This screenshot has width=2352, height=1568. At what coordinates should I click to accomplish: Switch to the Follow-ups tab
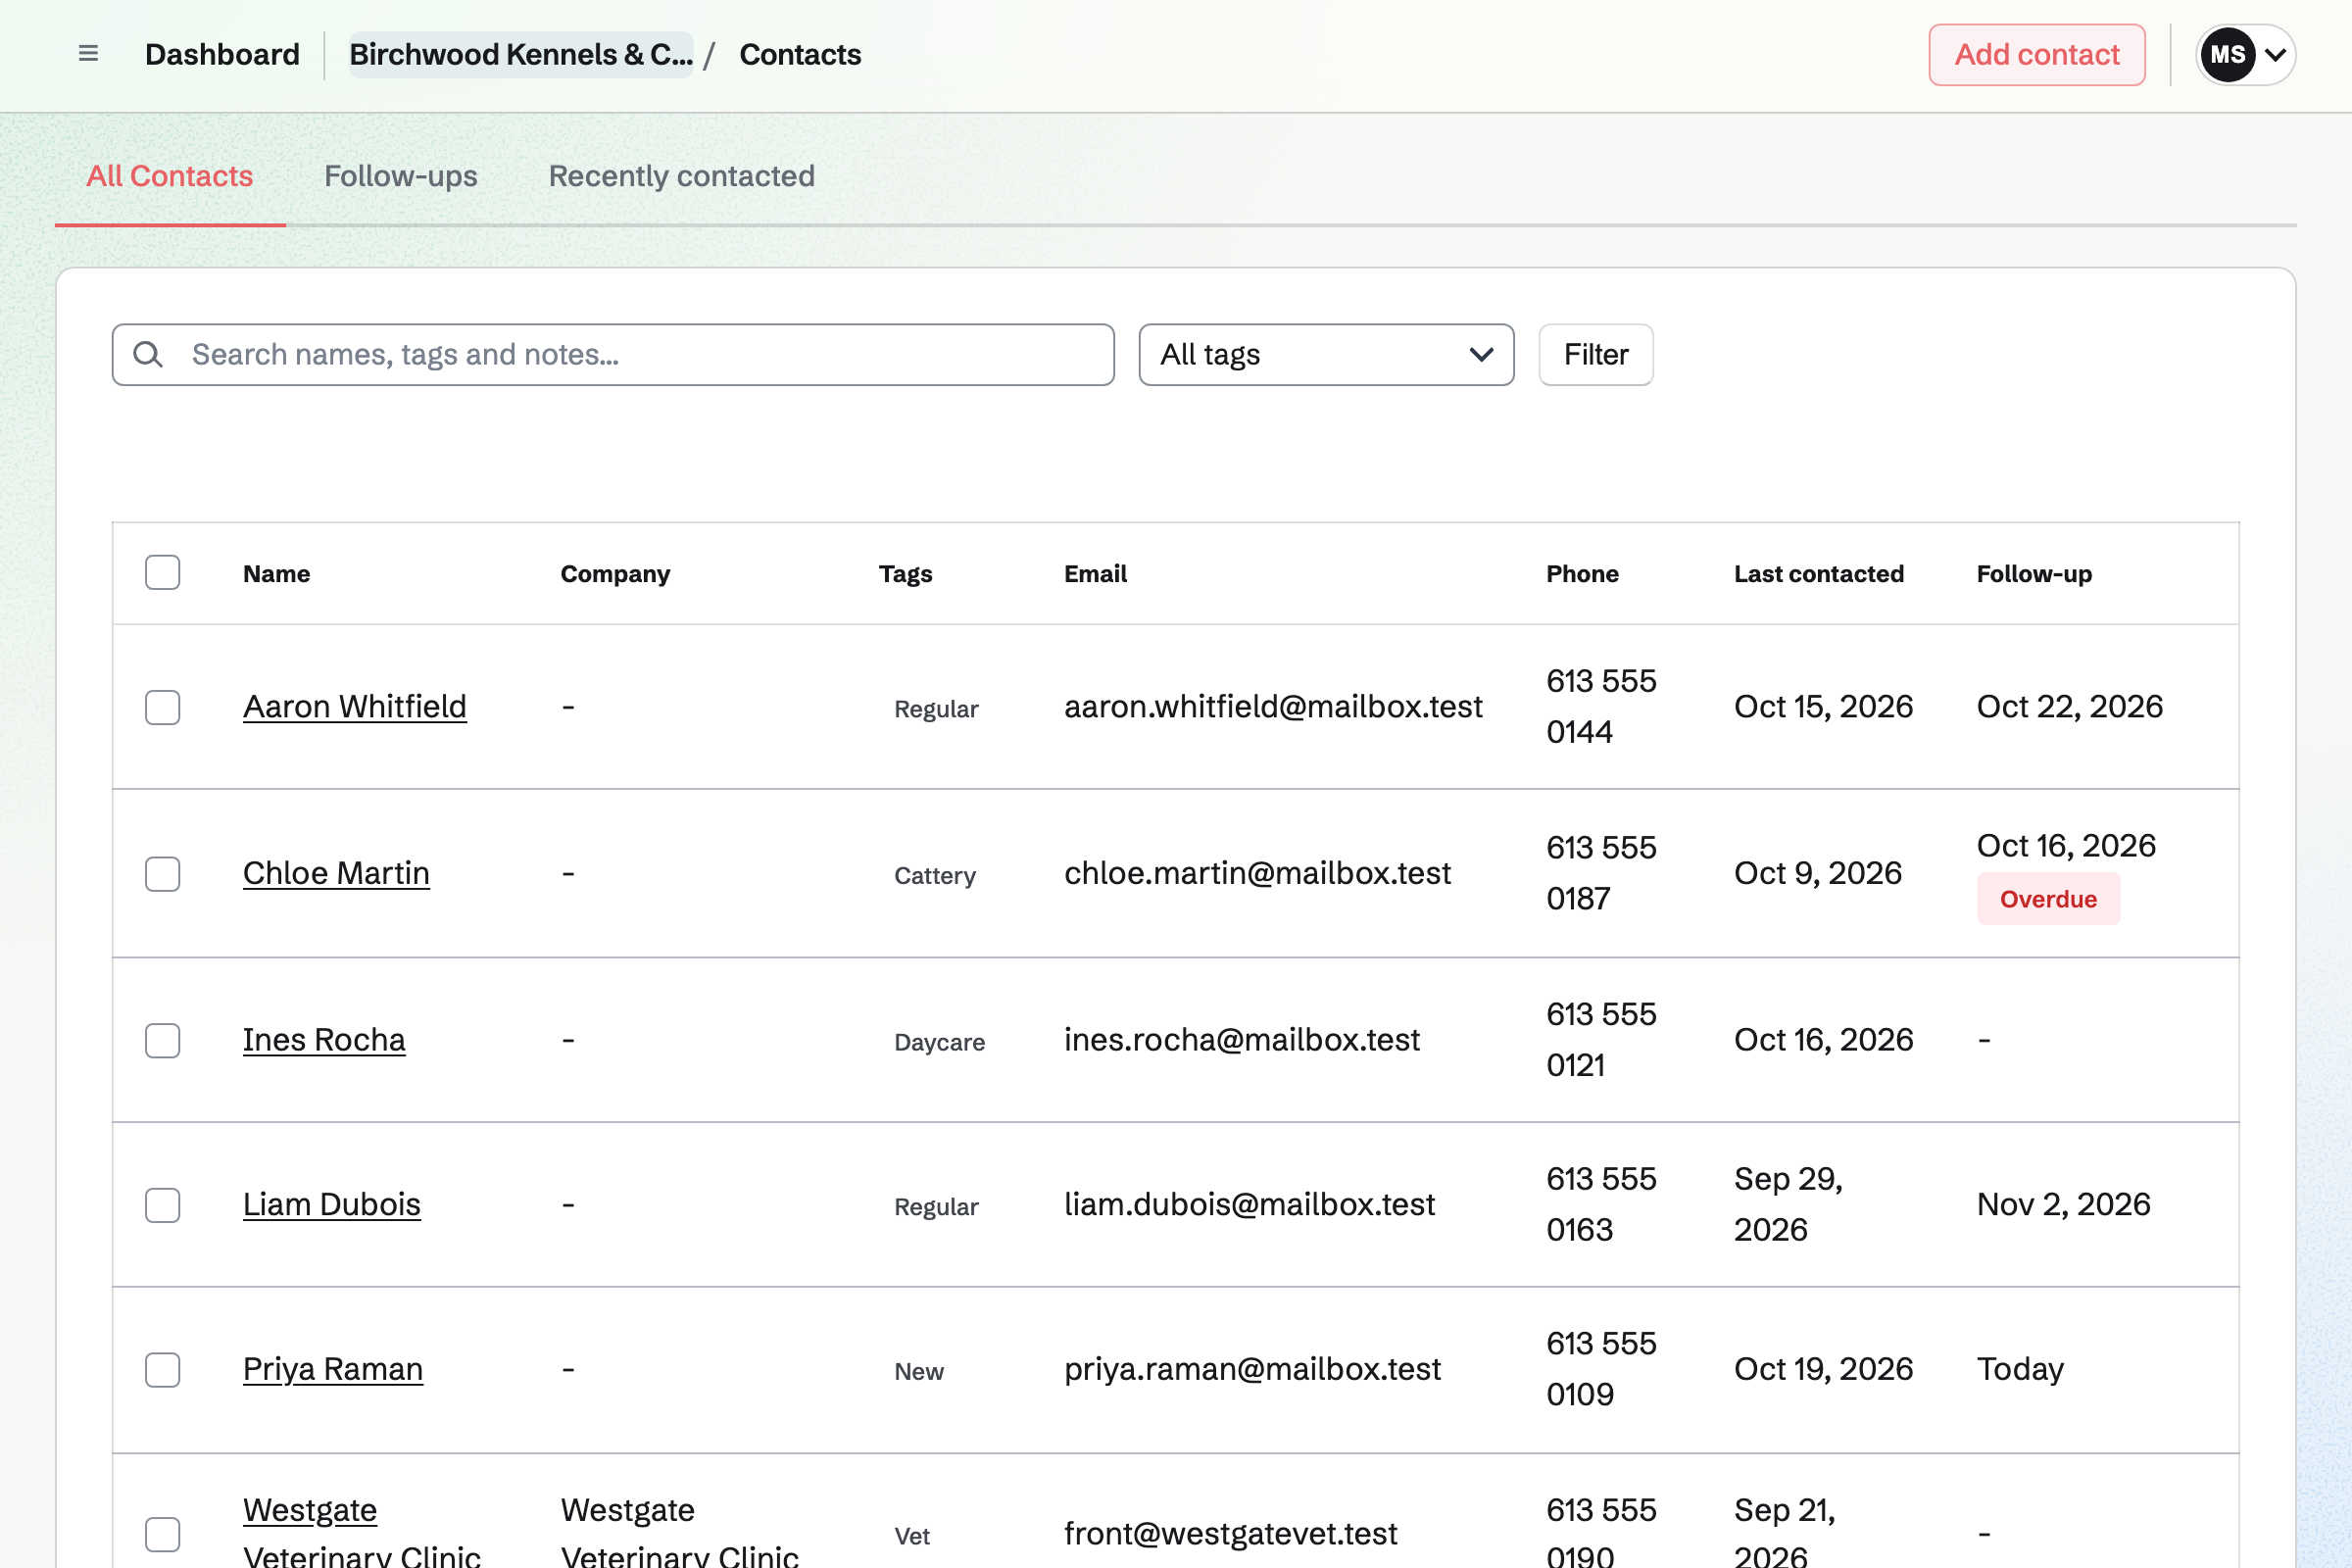click(401, 176)
